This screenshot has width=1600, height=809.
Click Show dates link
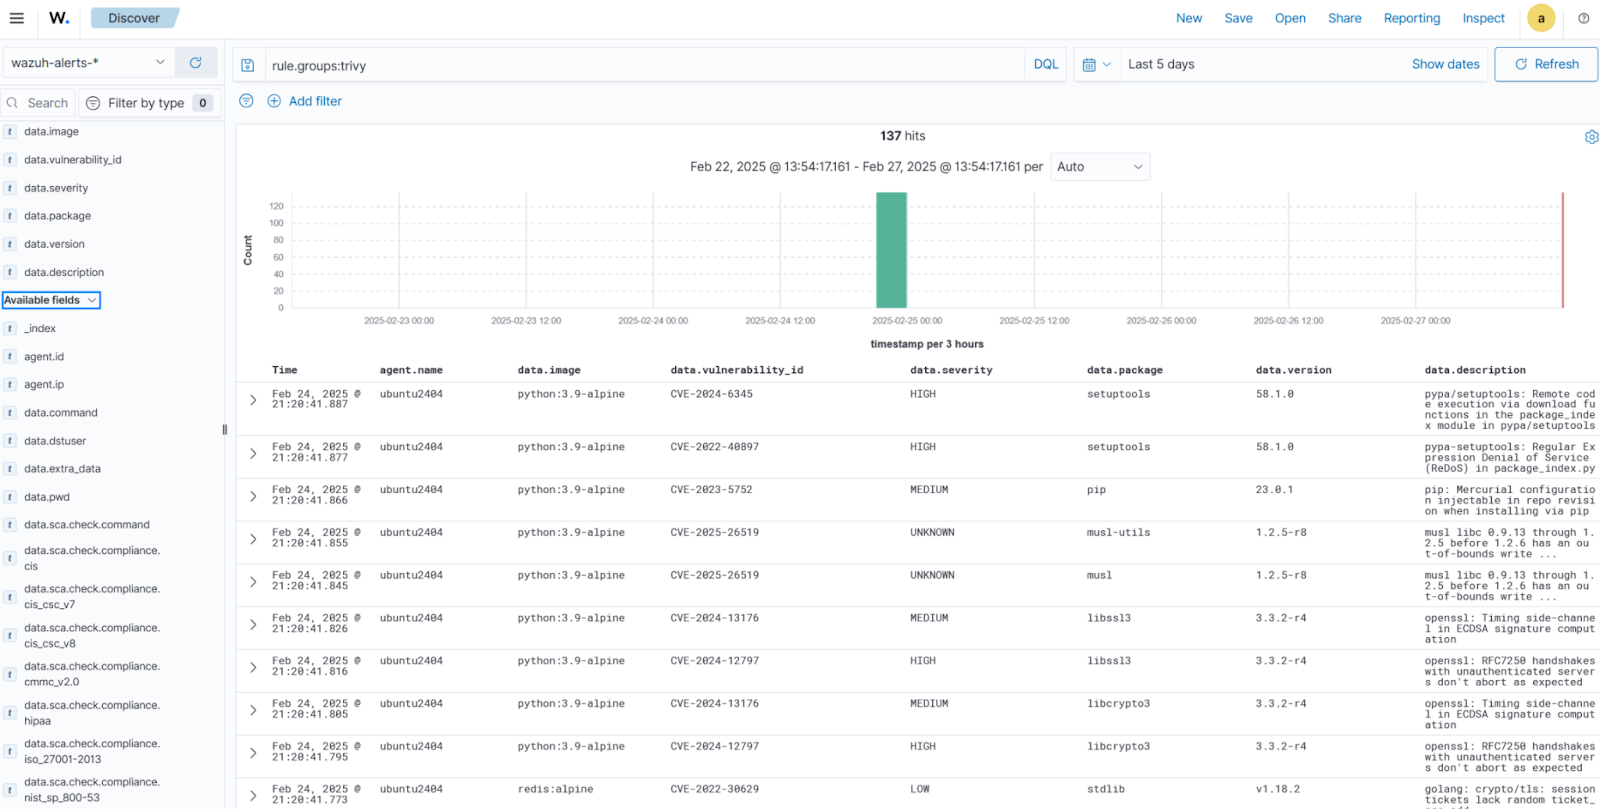[x=1445, y=64]
